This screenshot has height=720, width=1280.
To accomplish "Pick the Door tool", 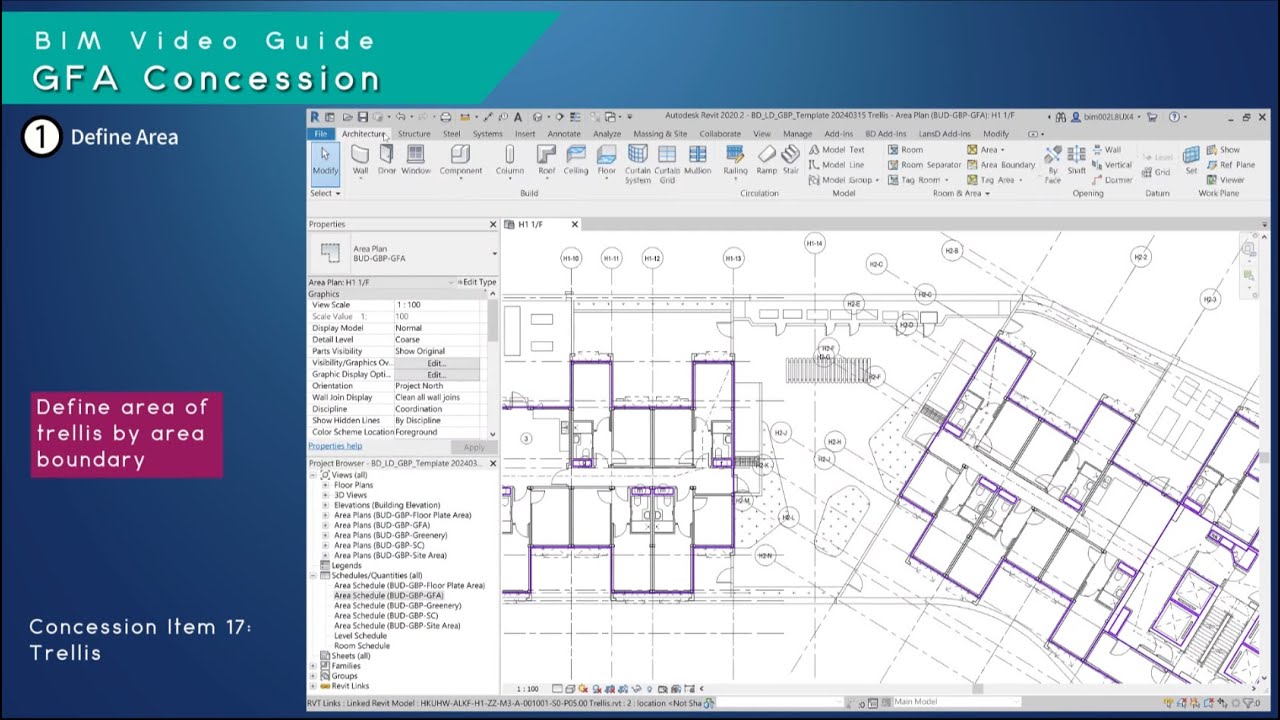I will [x=386, y=161].
